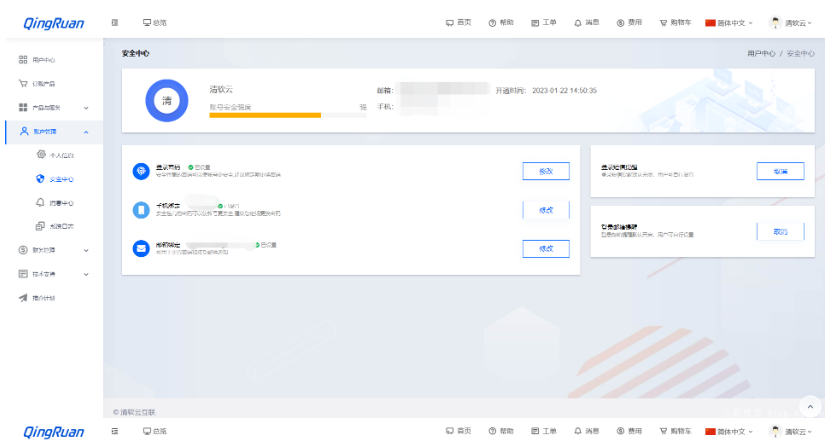
Task: Expand the 技术支持 chevron in the sidebar
Action: click(86, 274)
